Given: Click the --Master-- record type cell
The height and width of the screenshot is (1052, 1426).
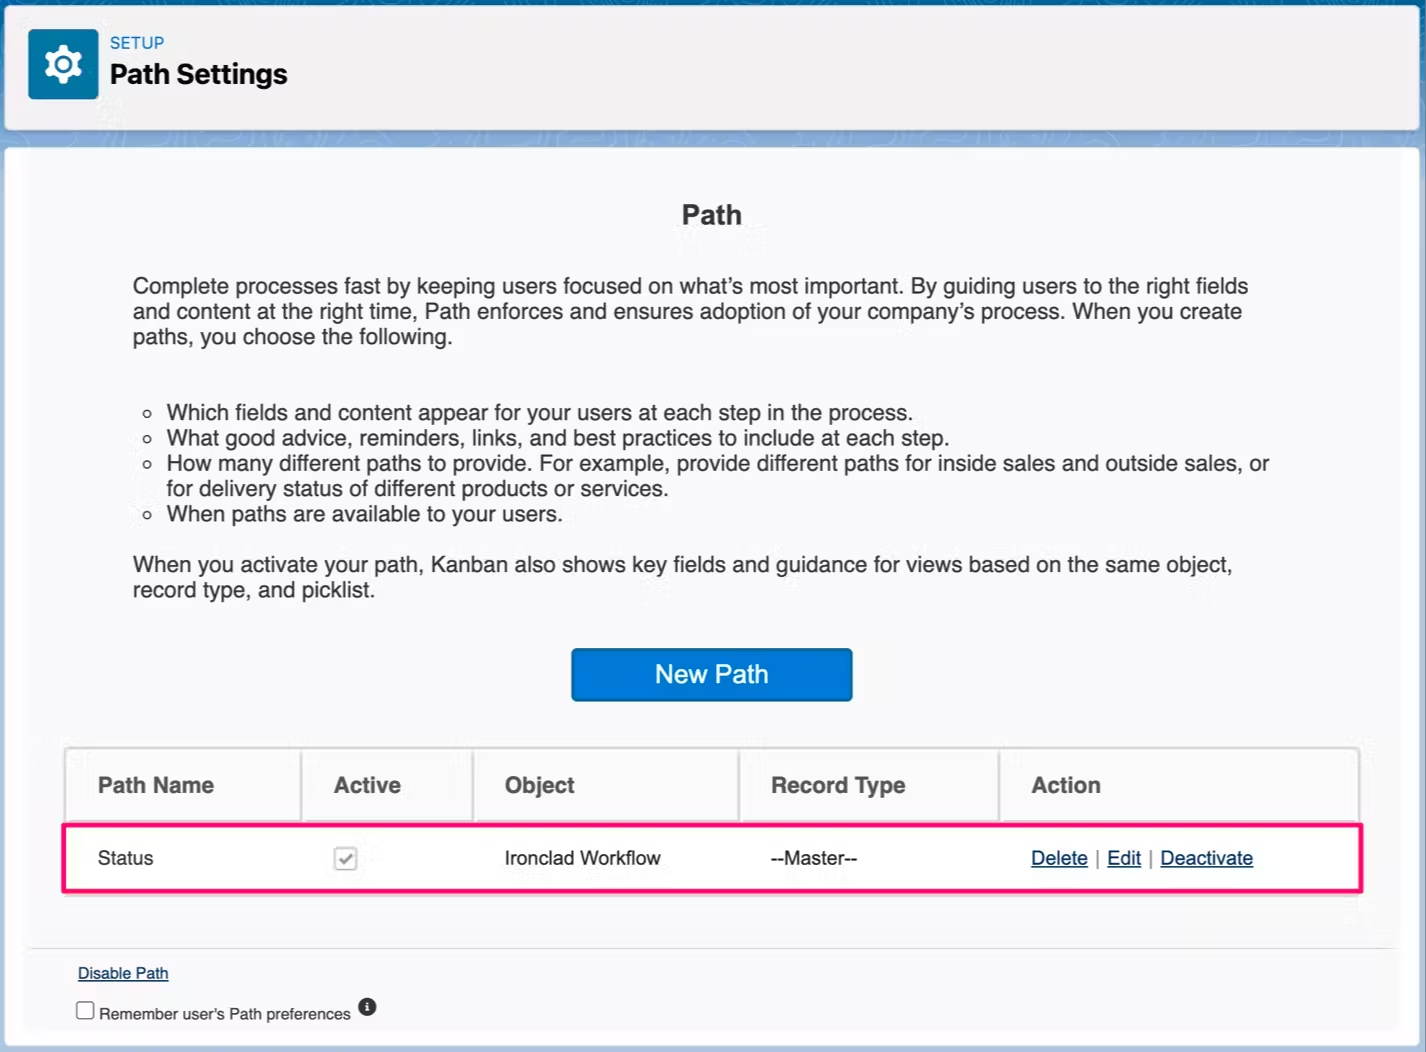Looking at the screenshot, I should (x=814, y=858).
